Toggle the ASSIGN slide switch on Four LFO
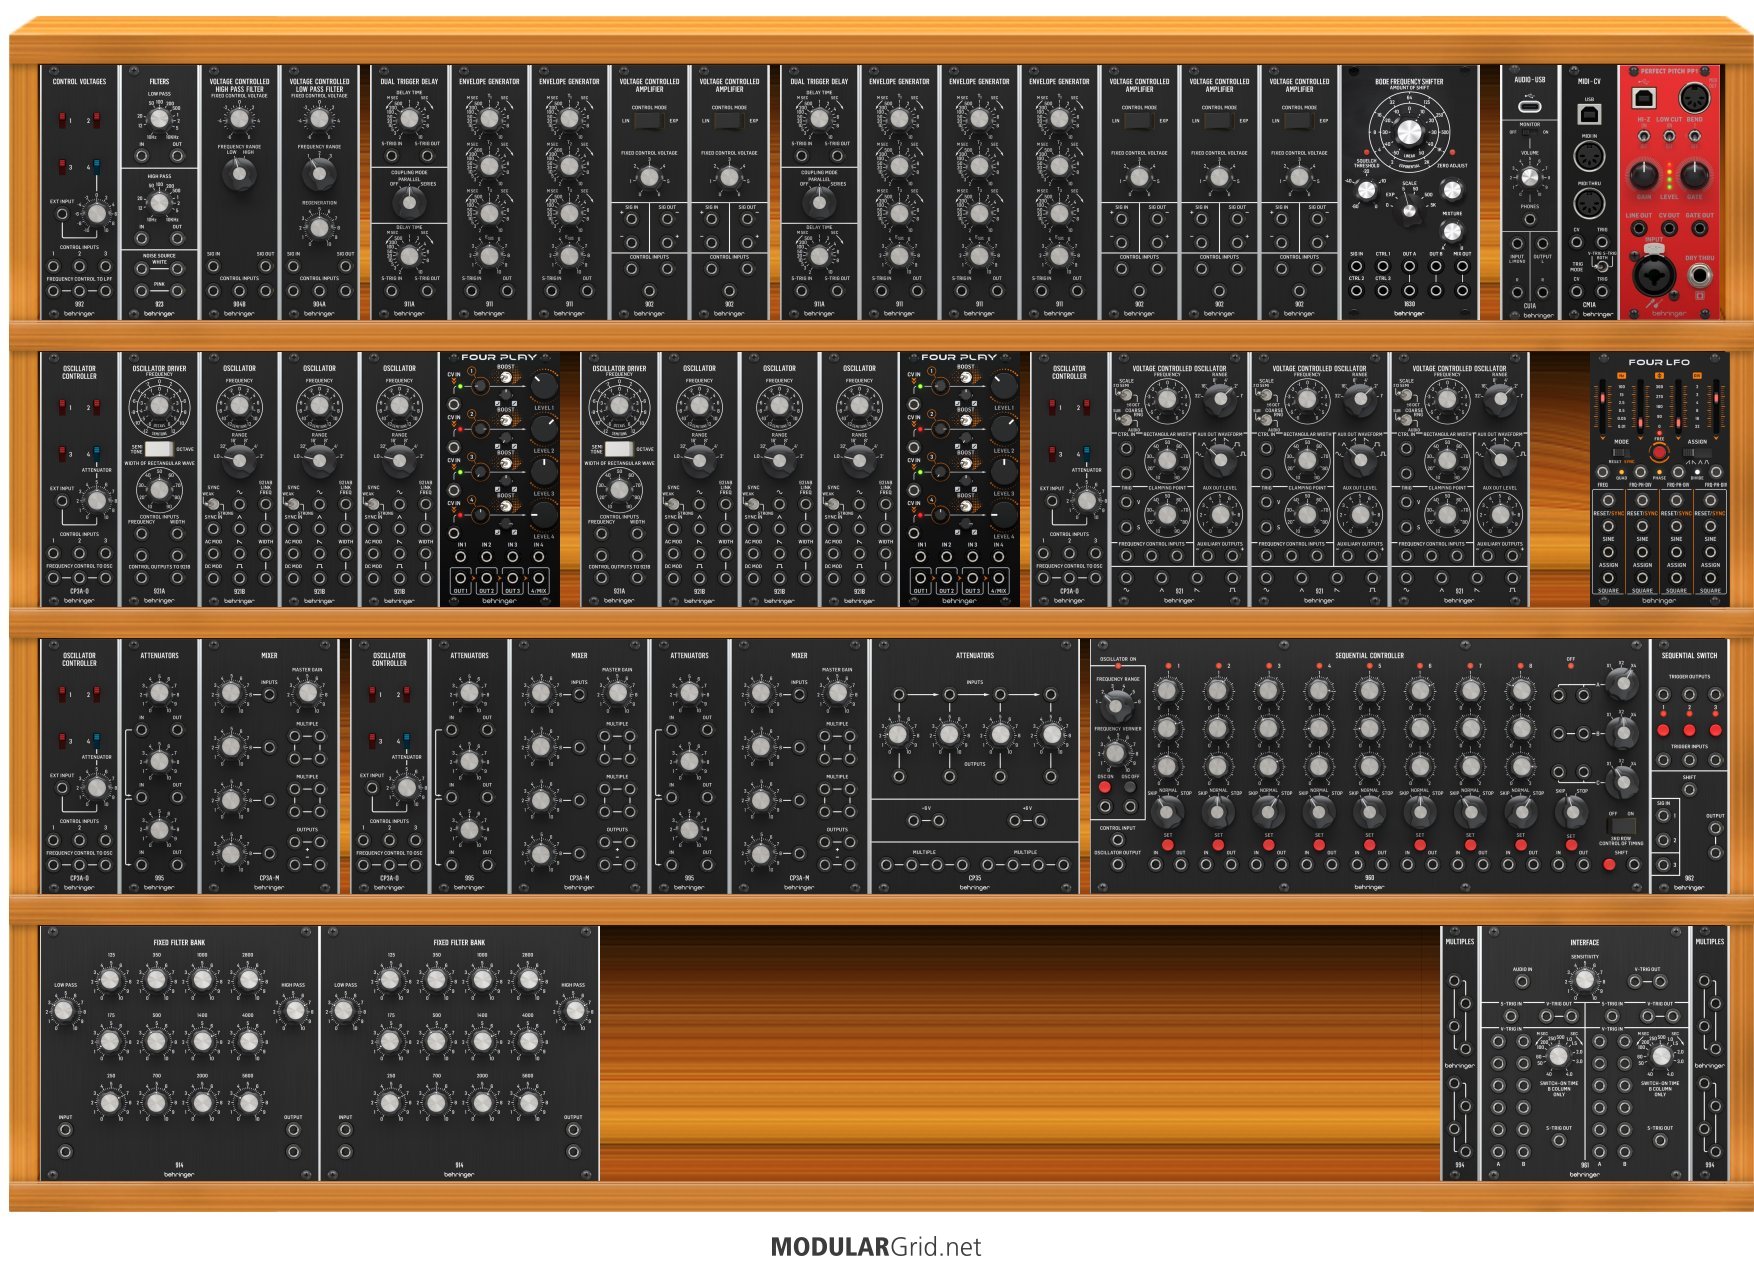This screenshot has height=1268, width=1754. [1697, 452]
